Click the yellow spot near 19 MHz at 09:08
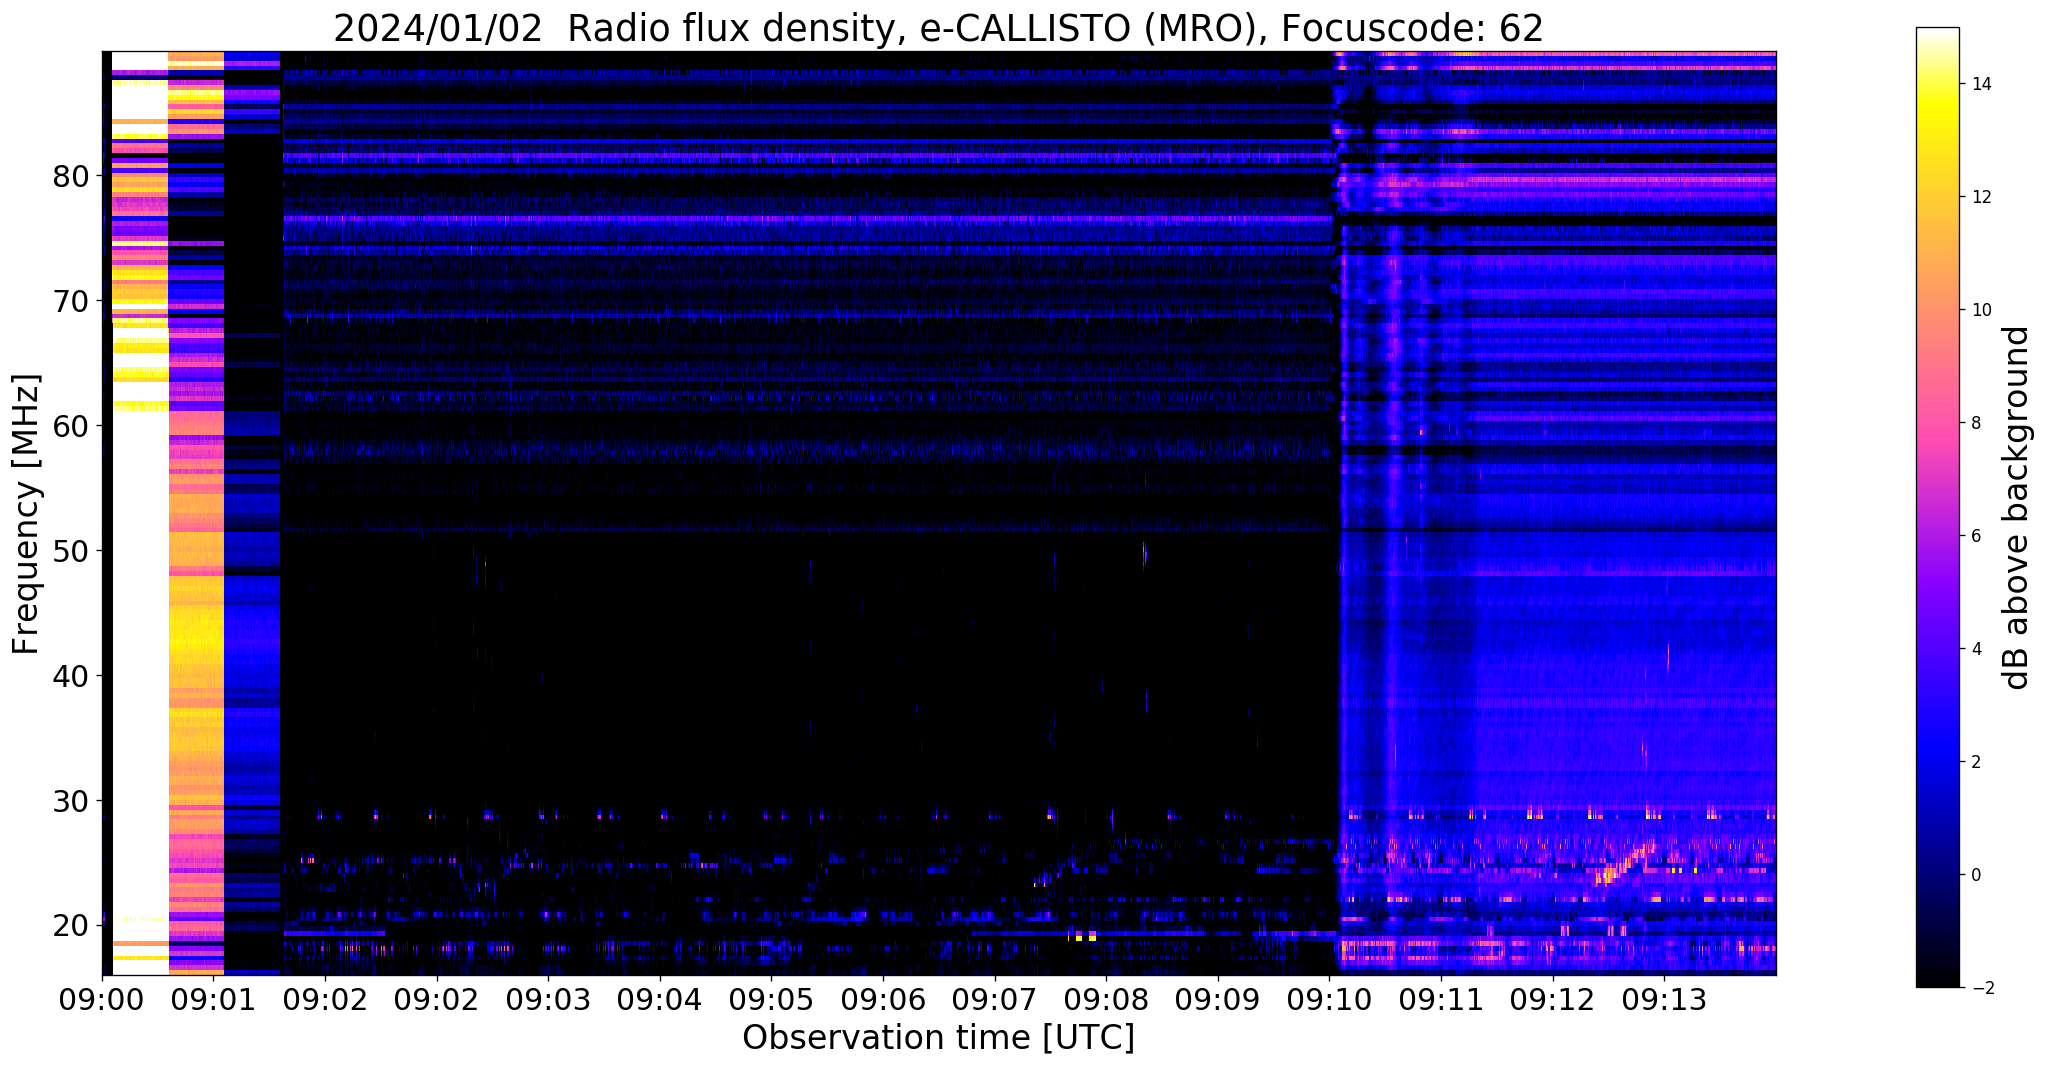 pos(1083,937)
